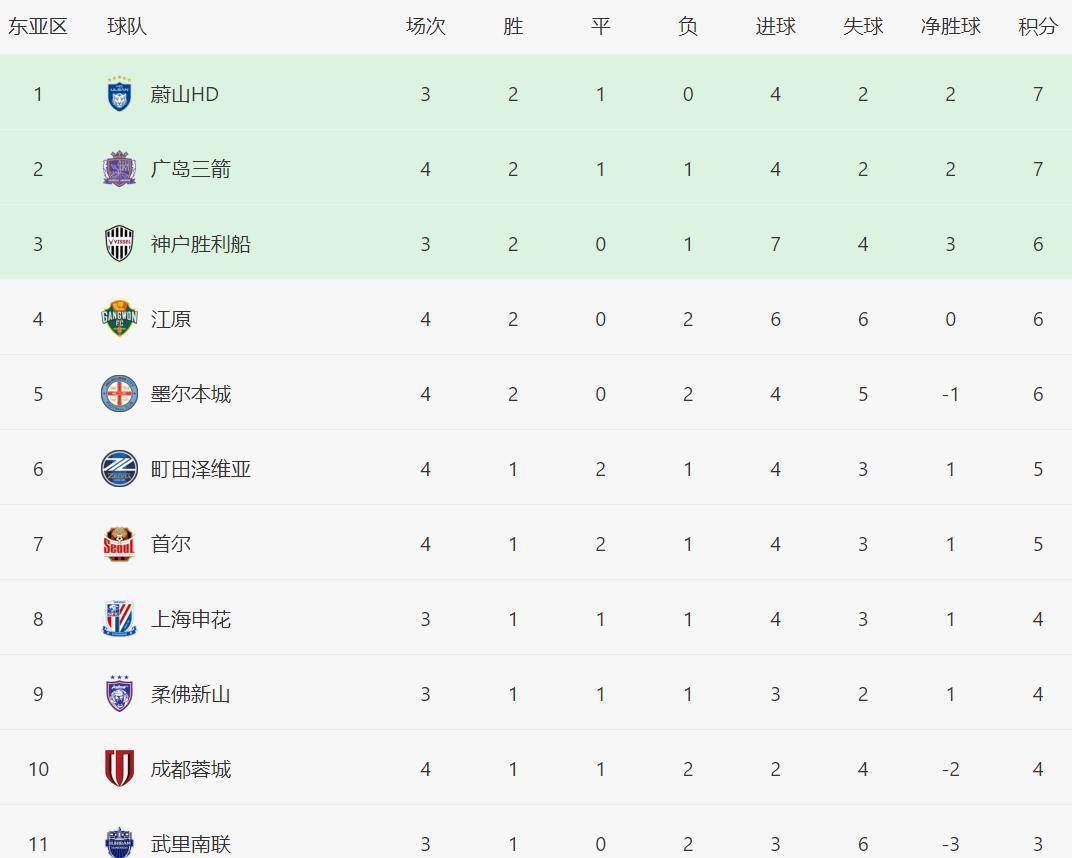1072x858 pixels.
Task: Click the 净胜球 column header
Action: click(950, 27)
